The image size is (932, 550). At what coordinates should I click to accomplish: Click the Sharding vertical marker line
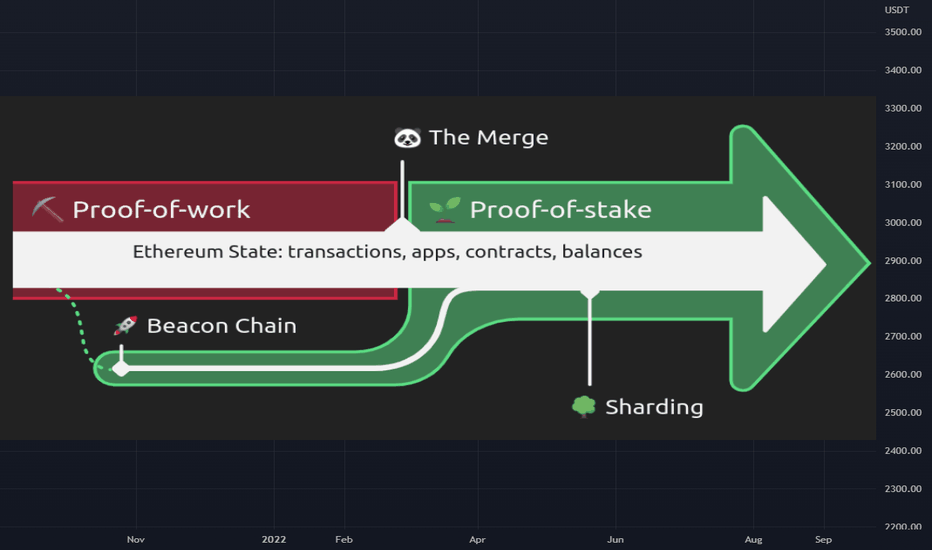(590, 339)
